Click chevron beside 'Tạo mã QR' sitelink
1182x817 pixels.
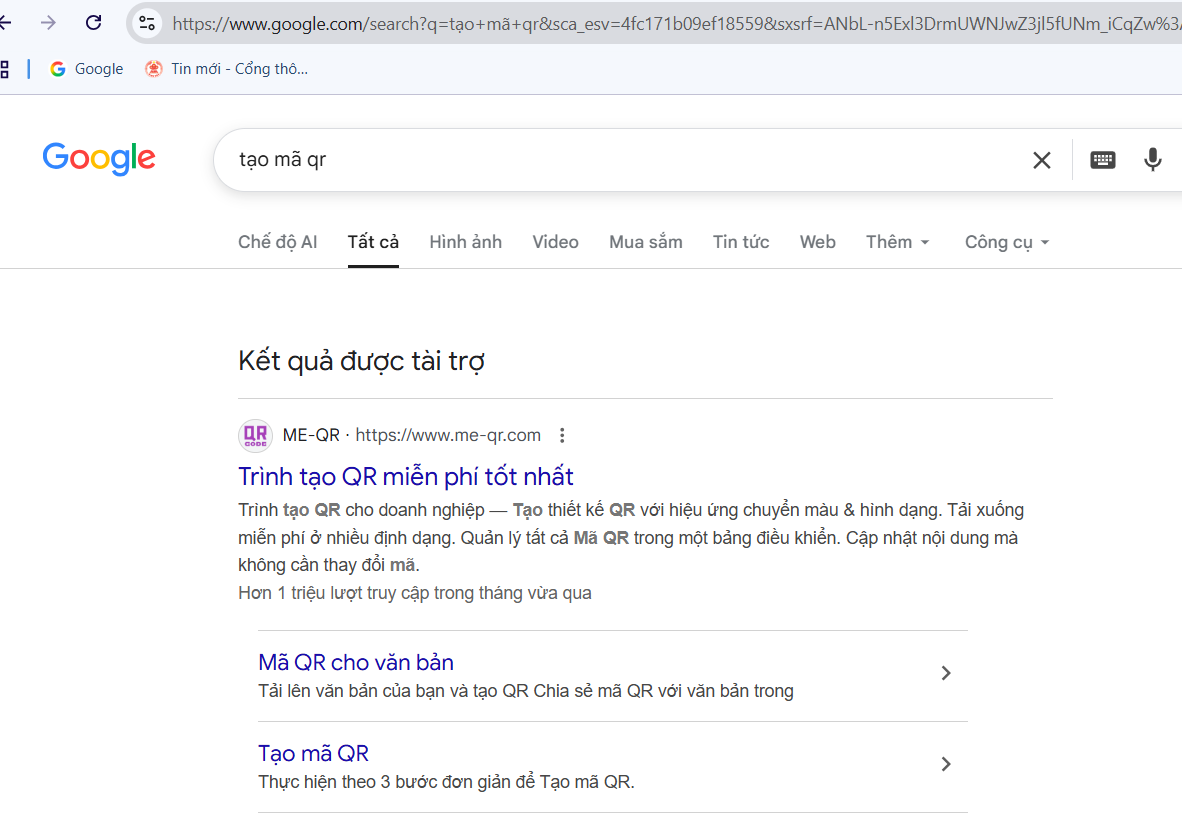[x=946, y=764]
